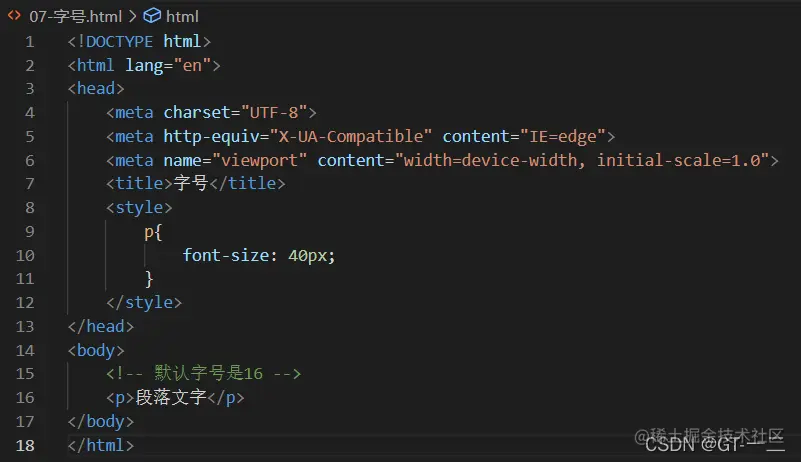The image size is (801, 462).
Task: Click the "viewport" name value
Action: pyautogui.click(x=259, y=160)
